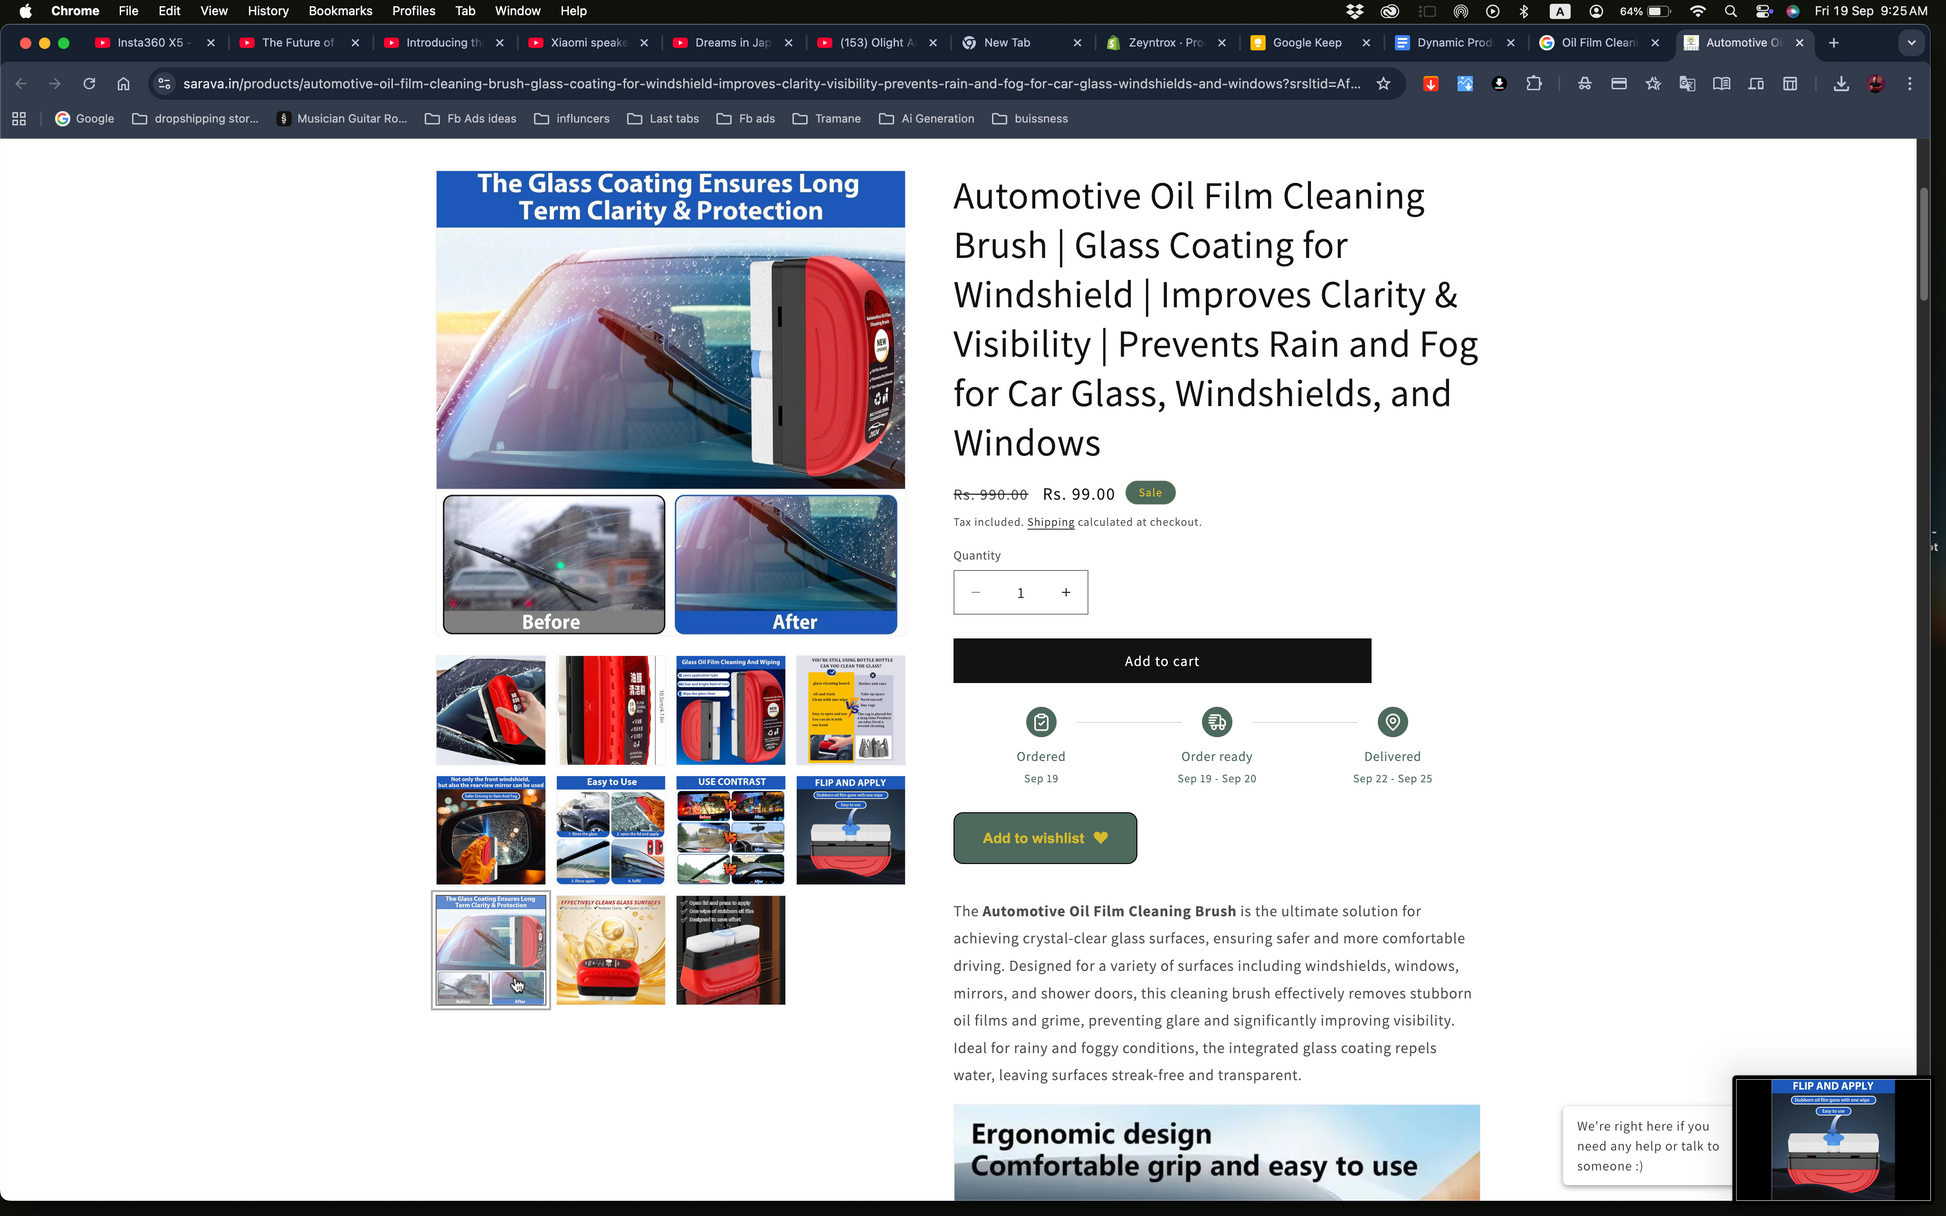Select the FLIP AND APPLY thumbnail
The image size is (1946, 1216).
pyautogui.click(x=851, y=830)
